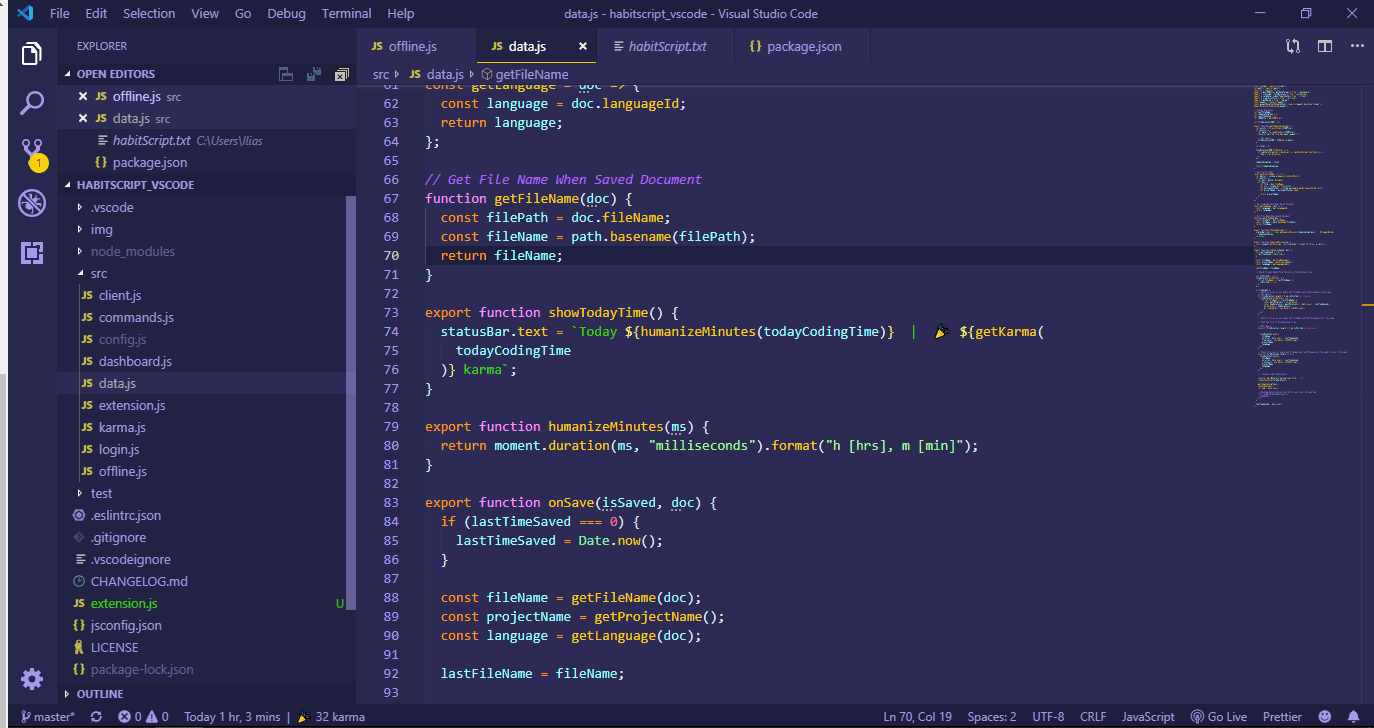Open the Terminal menu
1374x728 pixels.
point(346,14)
